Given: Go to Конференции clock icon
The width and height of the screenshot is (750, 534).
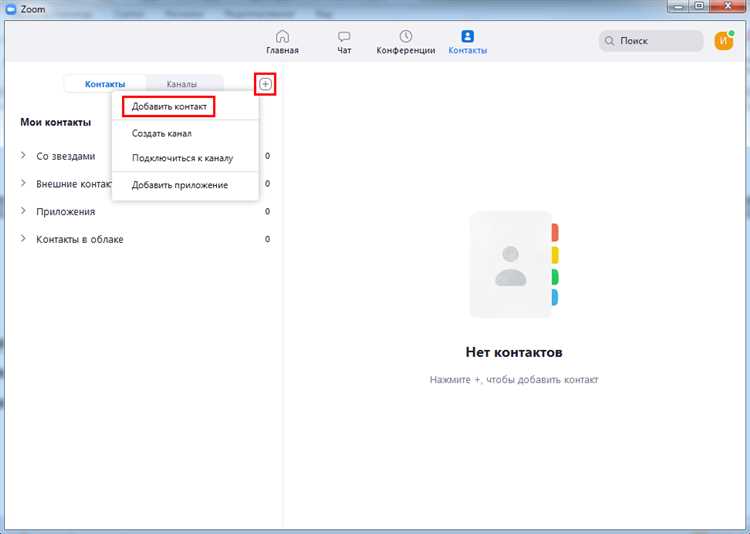Looking at the screenshot, I should (x=405, y=37).
